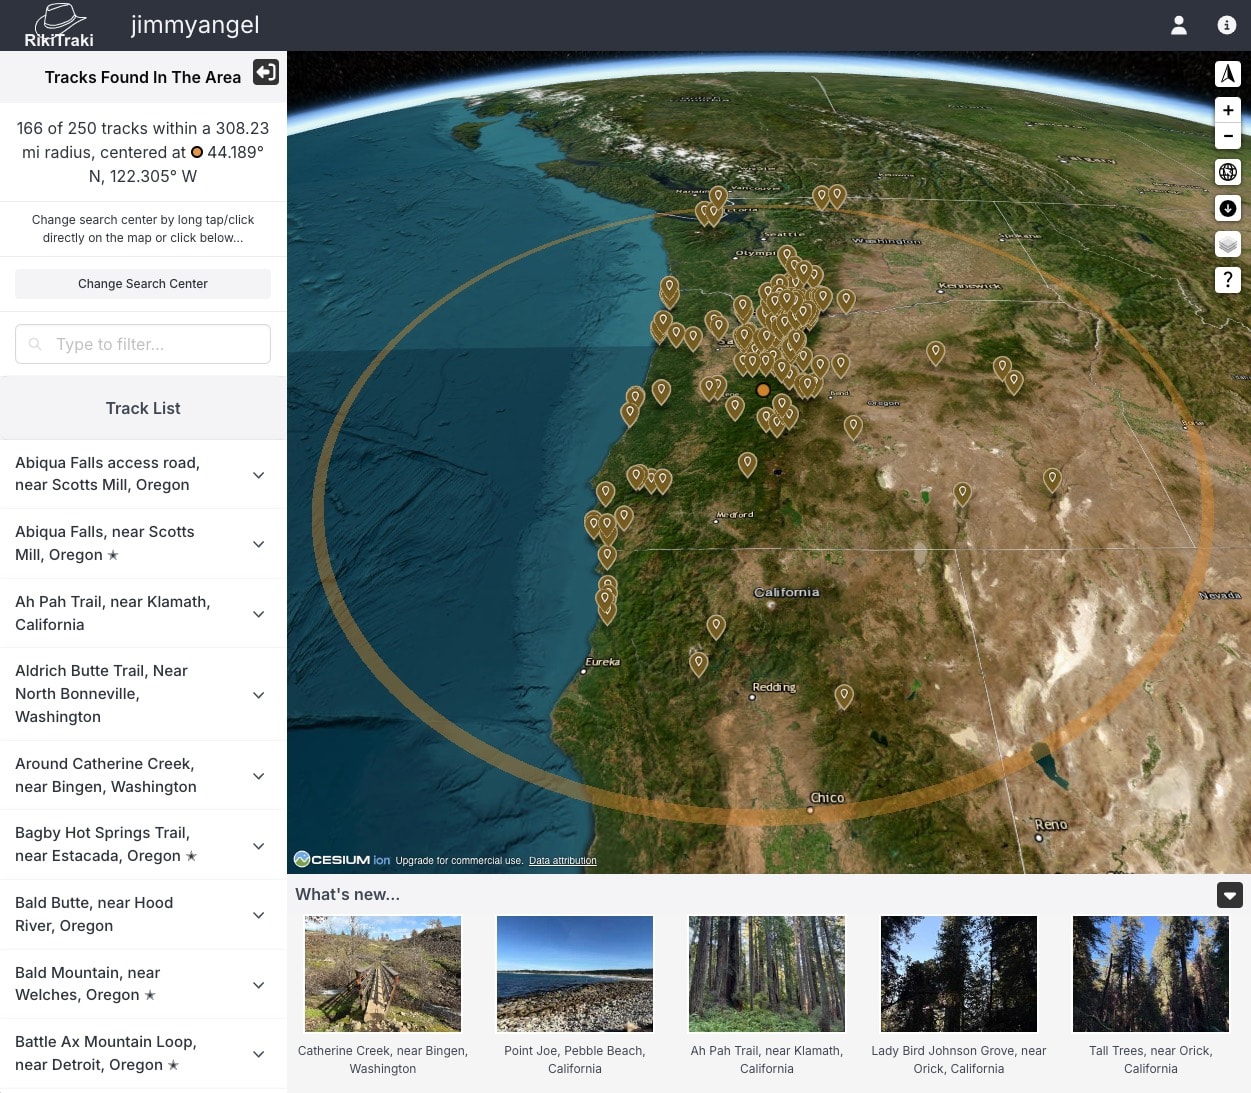
Task: Open the map layers icon
Action: pos(1228,244)
